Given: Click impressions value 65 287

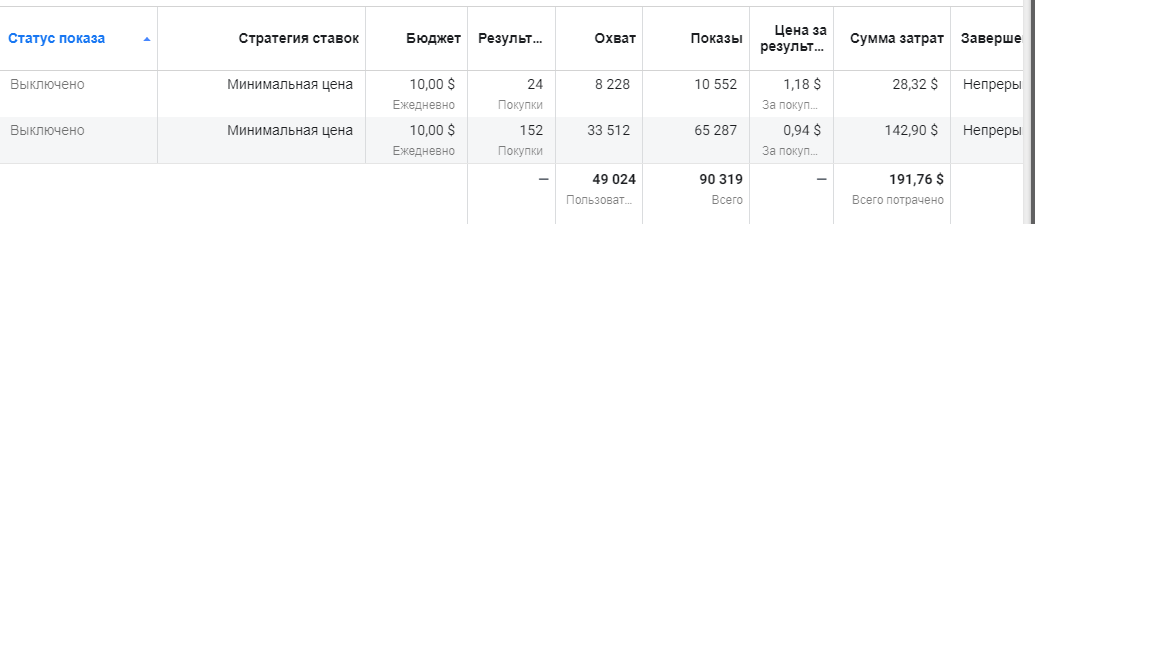Looking at the screenshot, I should tap(716, 131).
